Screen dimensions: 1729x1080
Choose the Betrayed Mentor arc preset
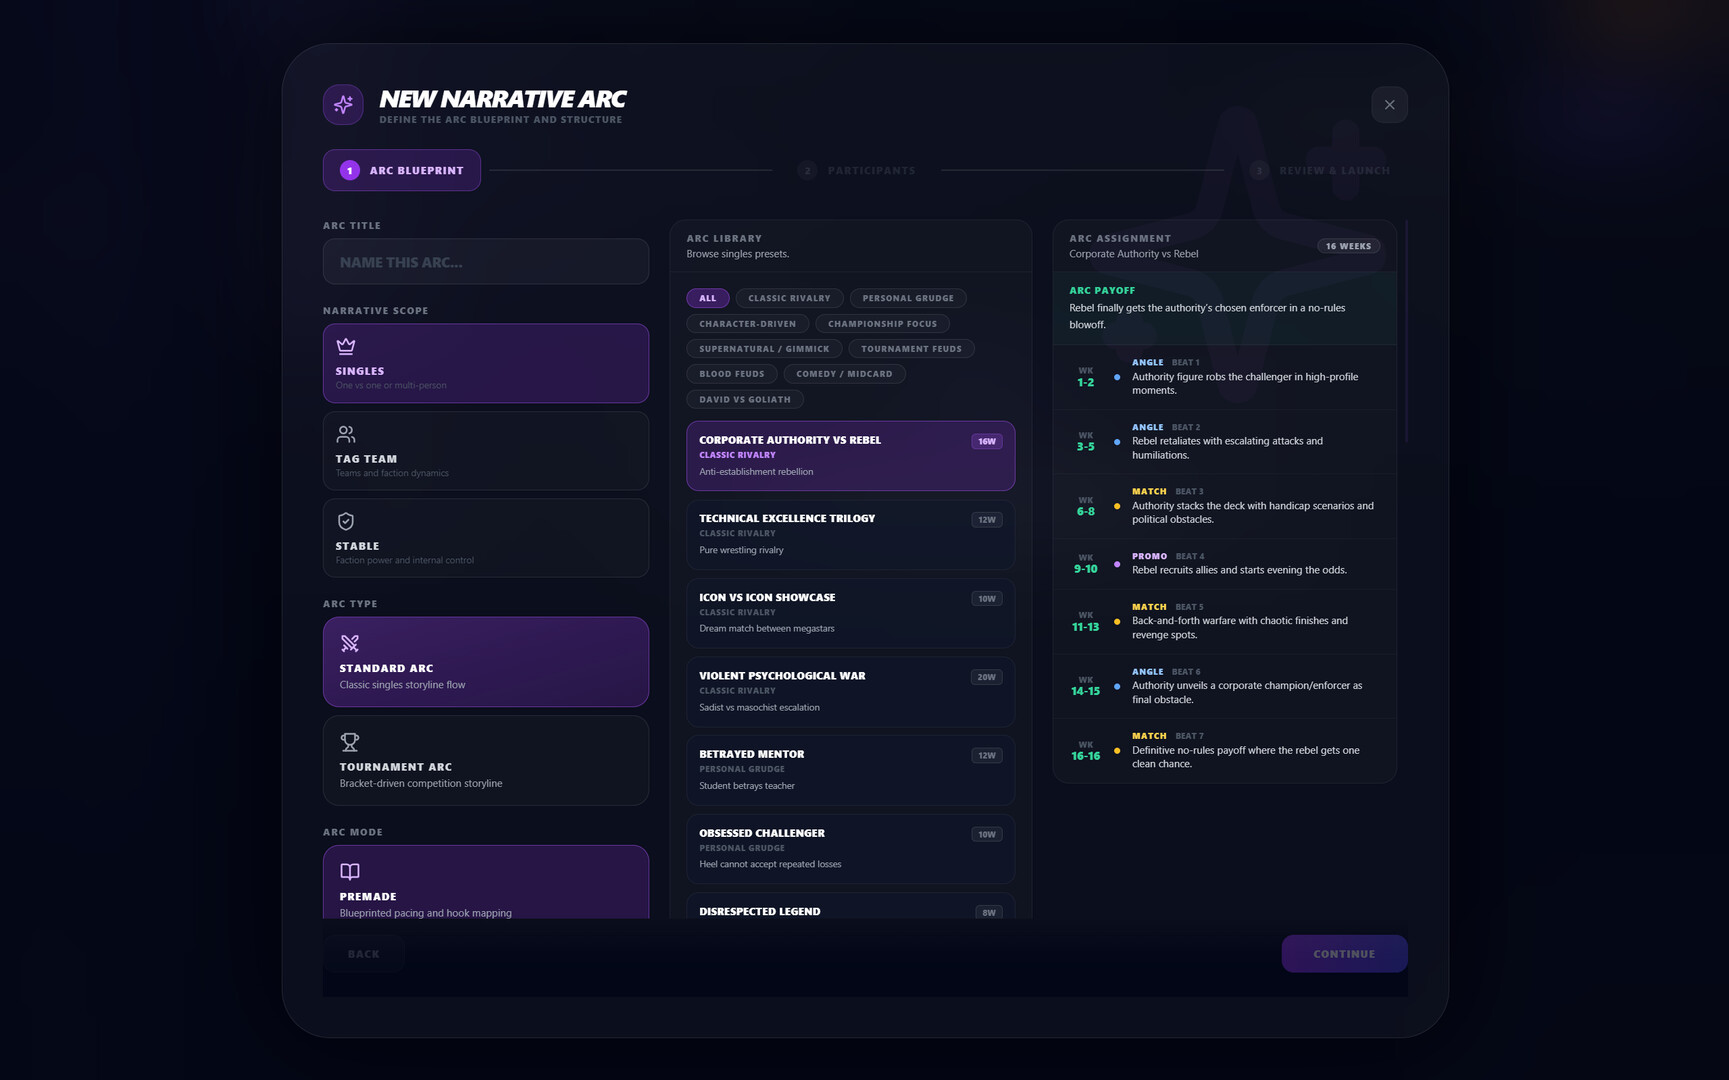(850, 770)
